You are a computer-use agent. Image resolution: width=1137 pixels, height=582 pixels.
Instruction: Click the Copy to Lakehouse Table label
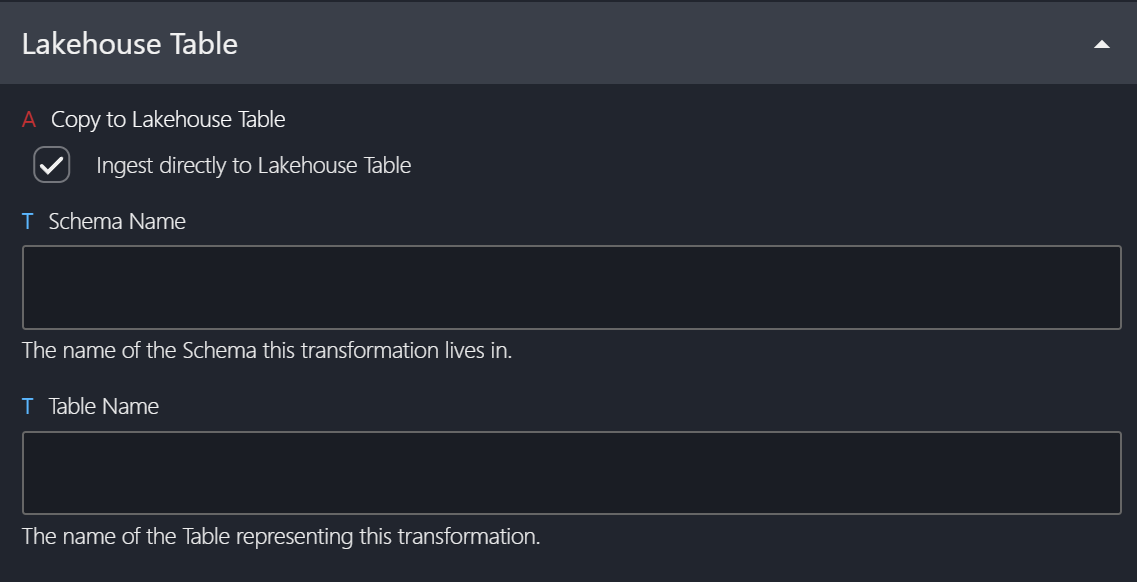pos(168,120)
